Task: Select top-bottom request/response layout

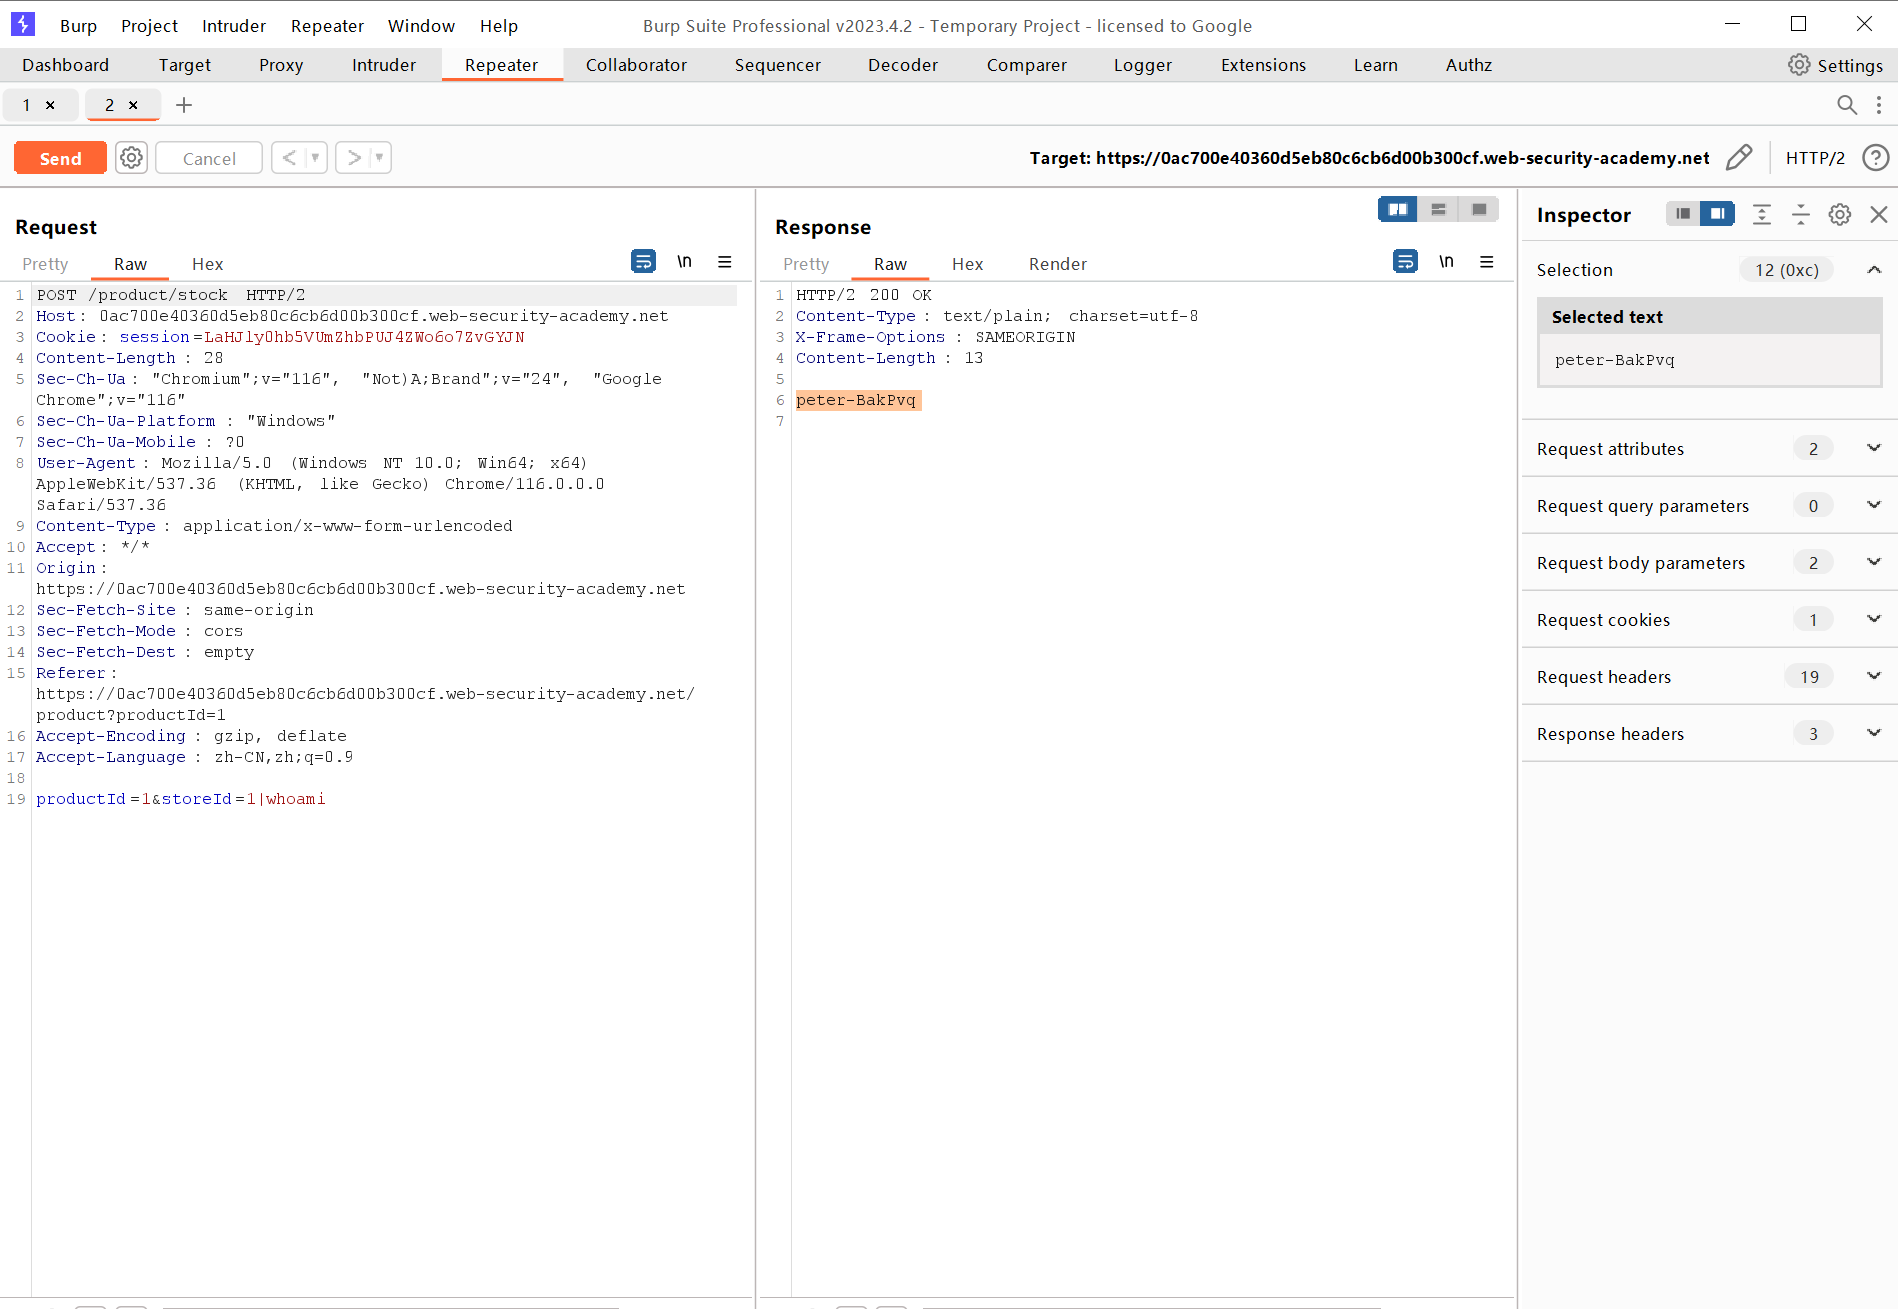Action: pos(1438,209)
